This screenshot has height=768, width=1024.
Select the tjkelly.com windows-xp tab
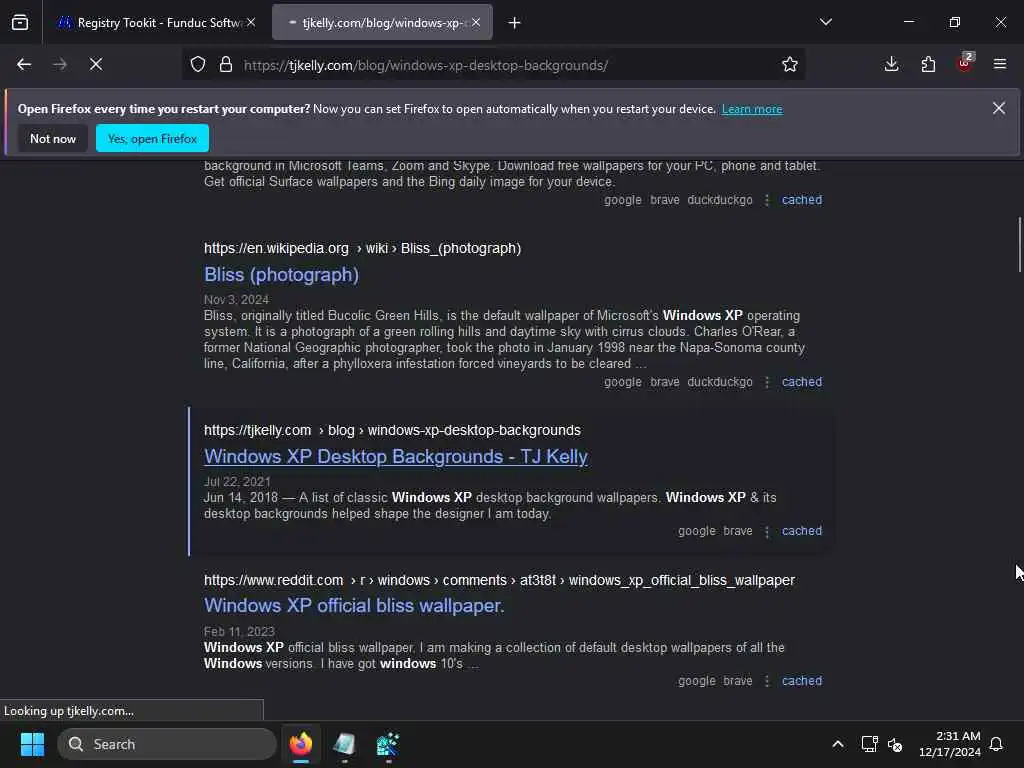[382, 22]
